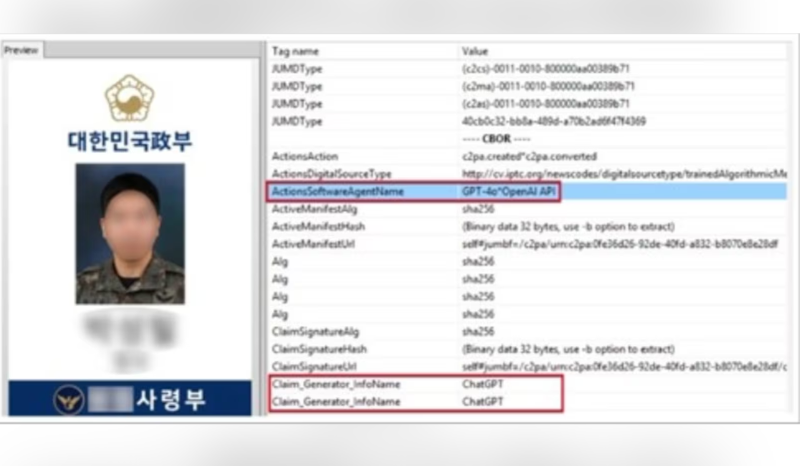This screenshot has width=800, height=466.
Task: Select the JUMDType row with c2cs value
Action: [x=298, y=68]
